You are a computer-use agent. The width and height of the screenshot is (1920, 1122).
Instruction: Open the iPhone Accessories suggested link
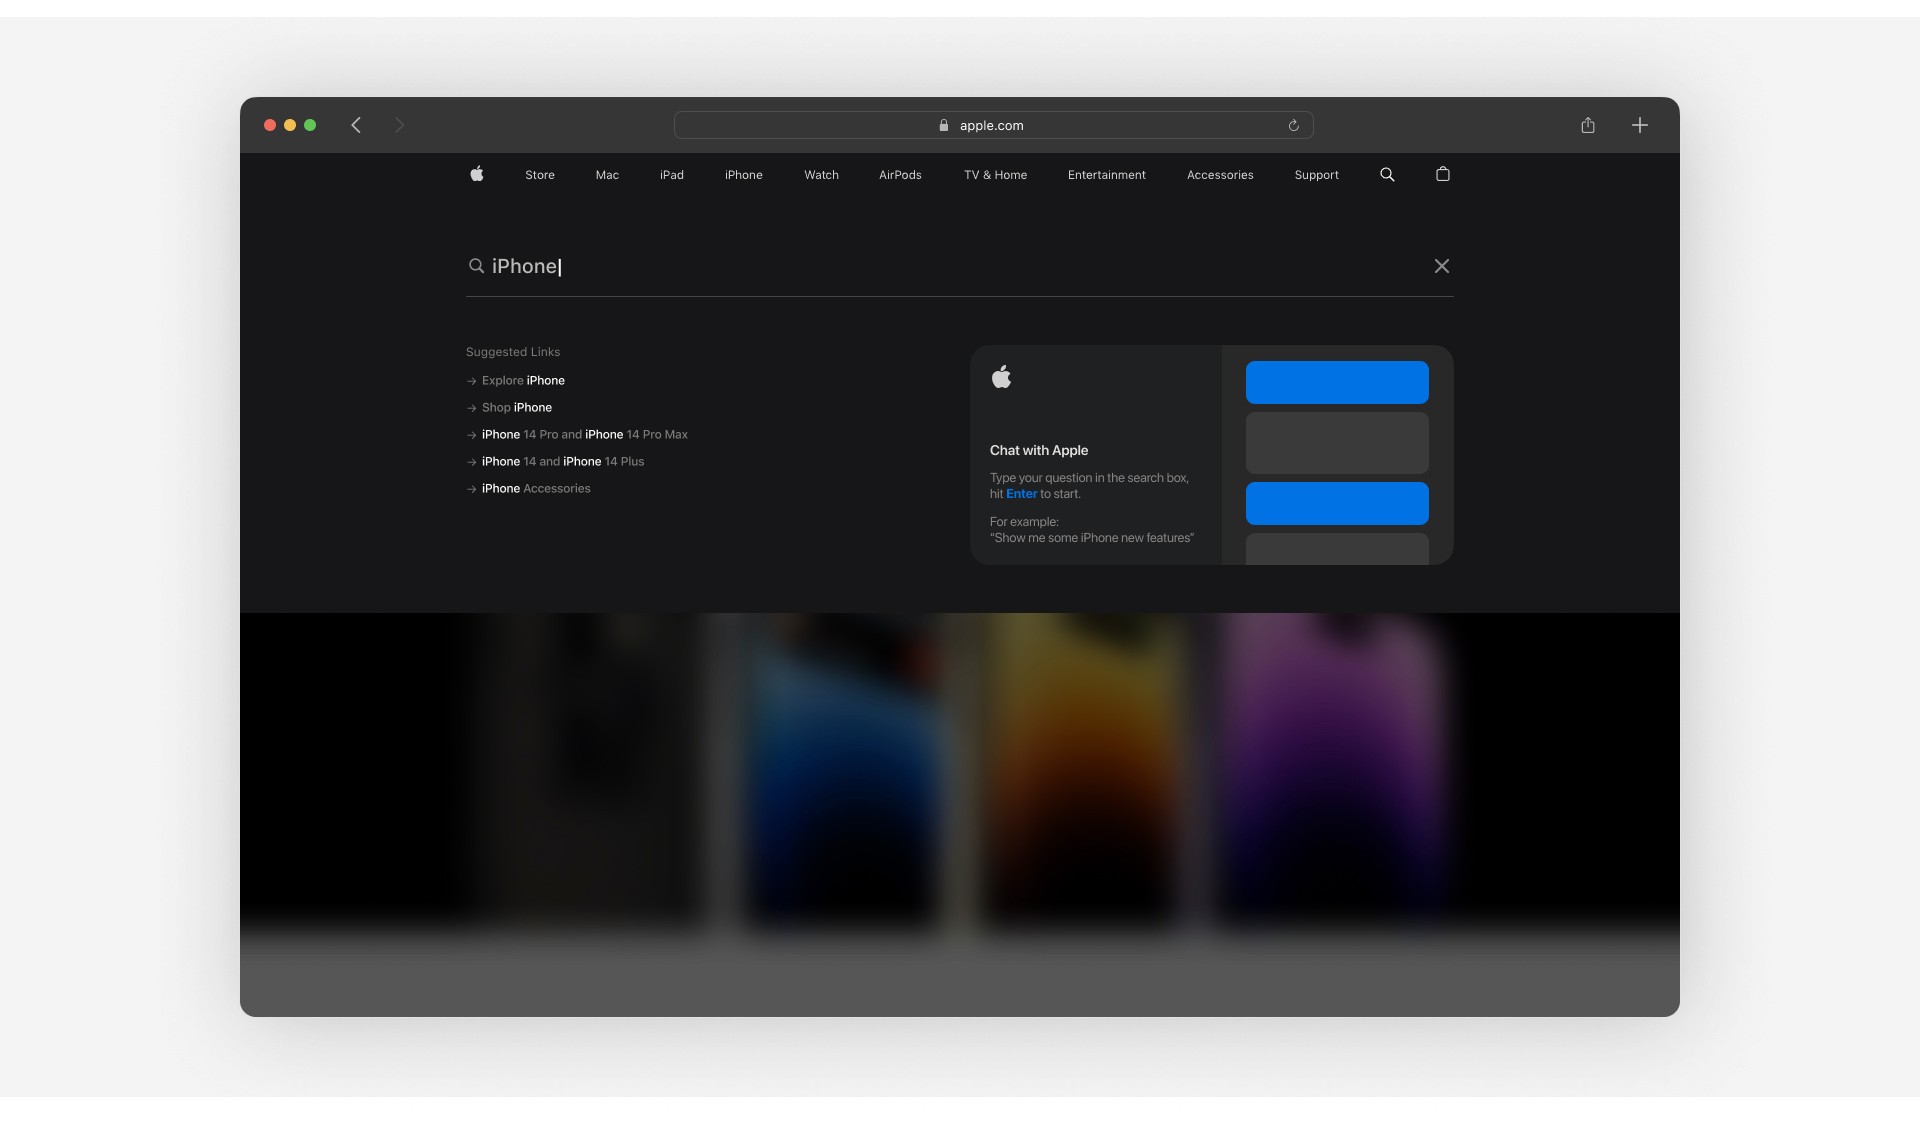click(529, 489)
